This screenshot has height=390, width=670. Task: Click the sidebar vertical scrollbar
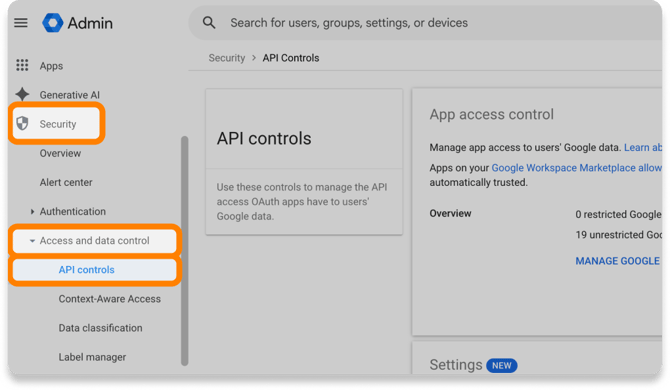click(185, 251)
